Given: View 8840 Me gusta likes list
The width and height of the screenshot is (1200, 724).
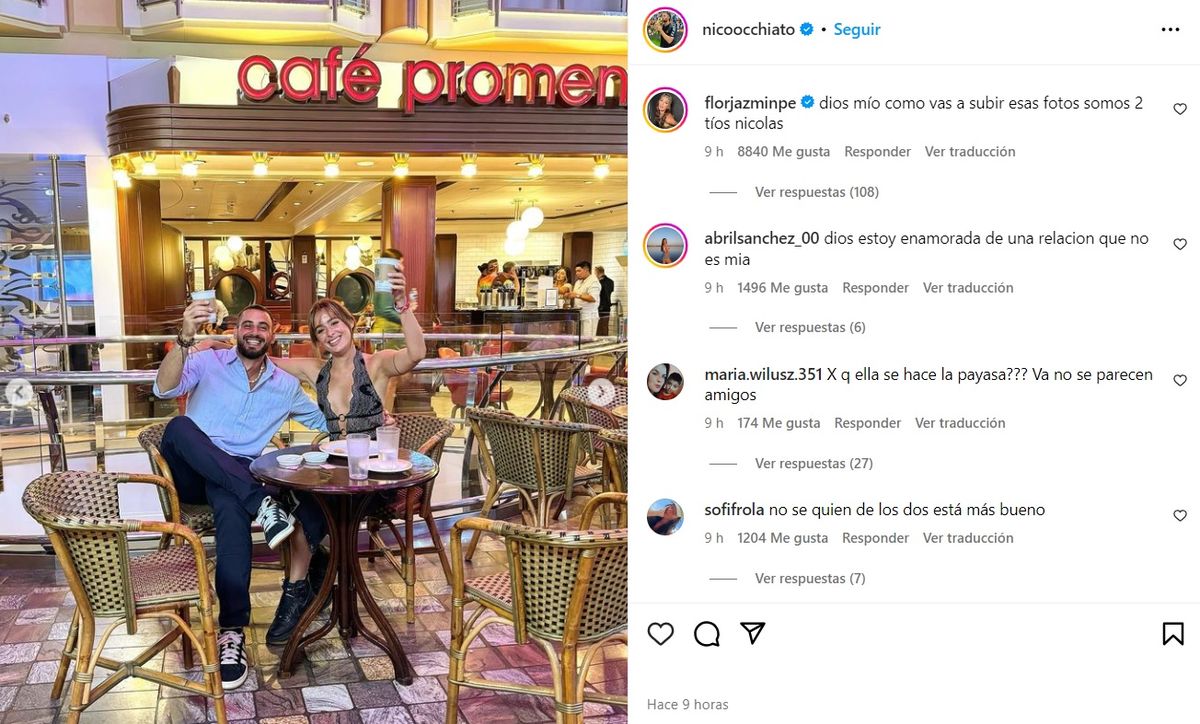Looking at the screenshot, I should click(x=783, y=152).
